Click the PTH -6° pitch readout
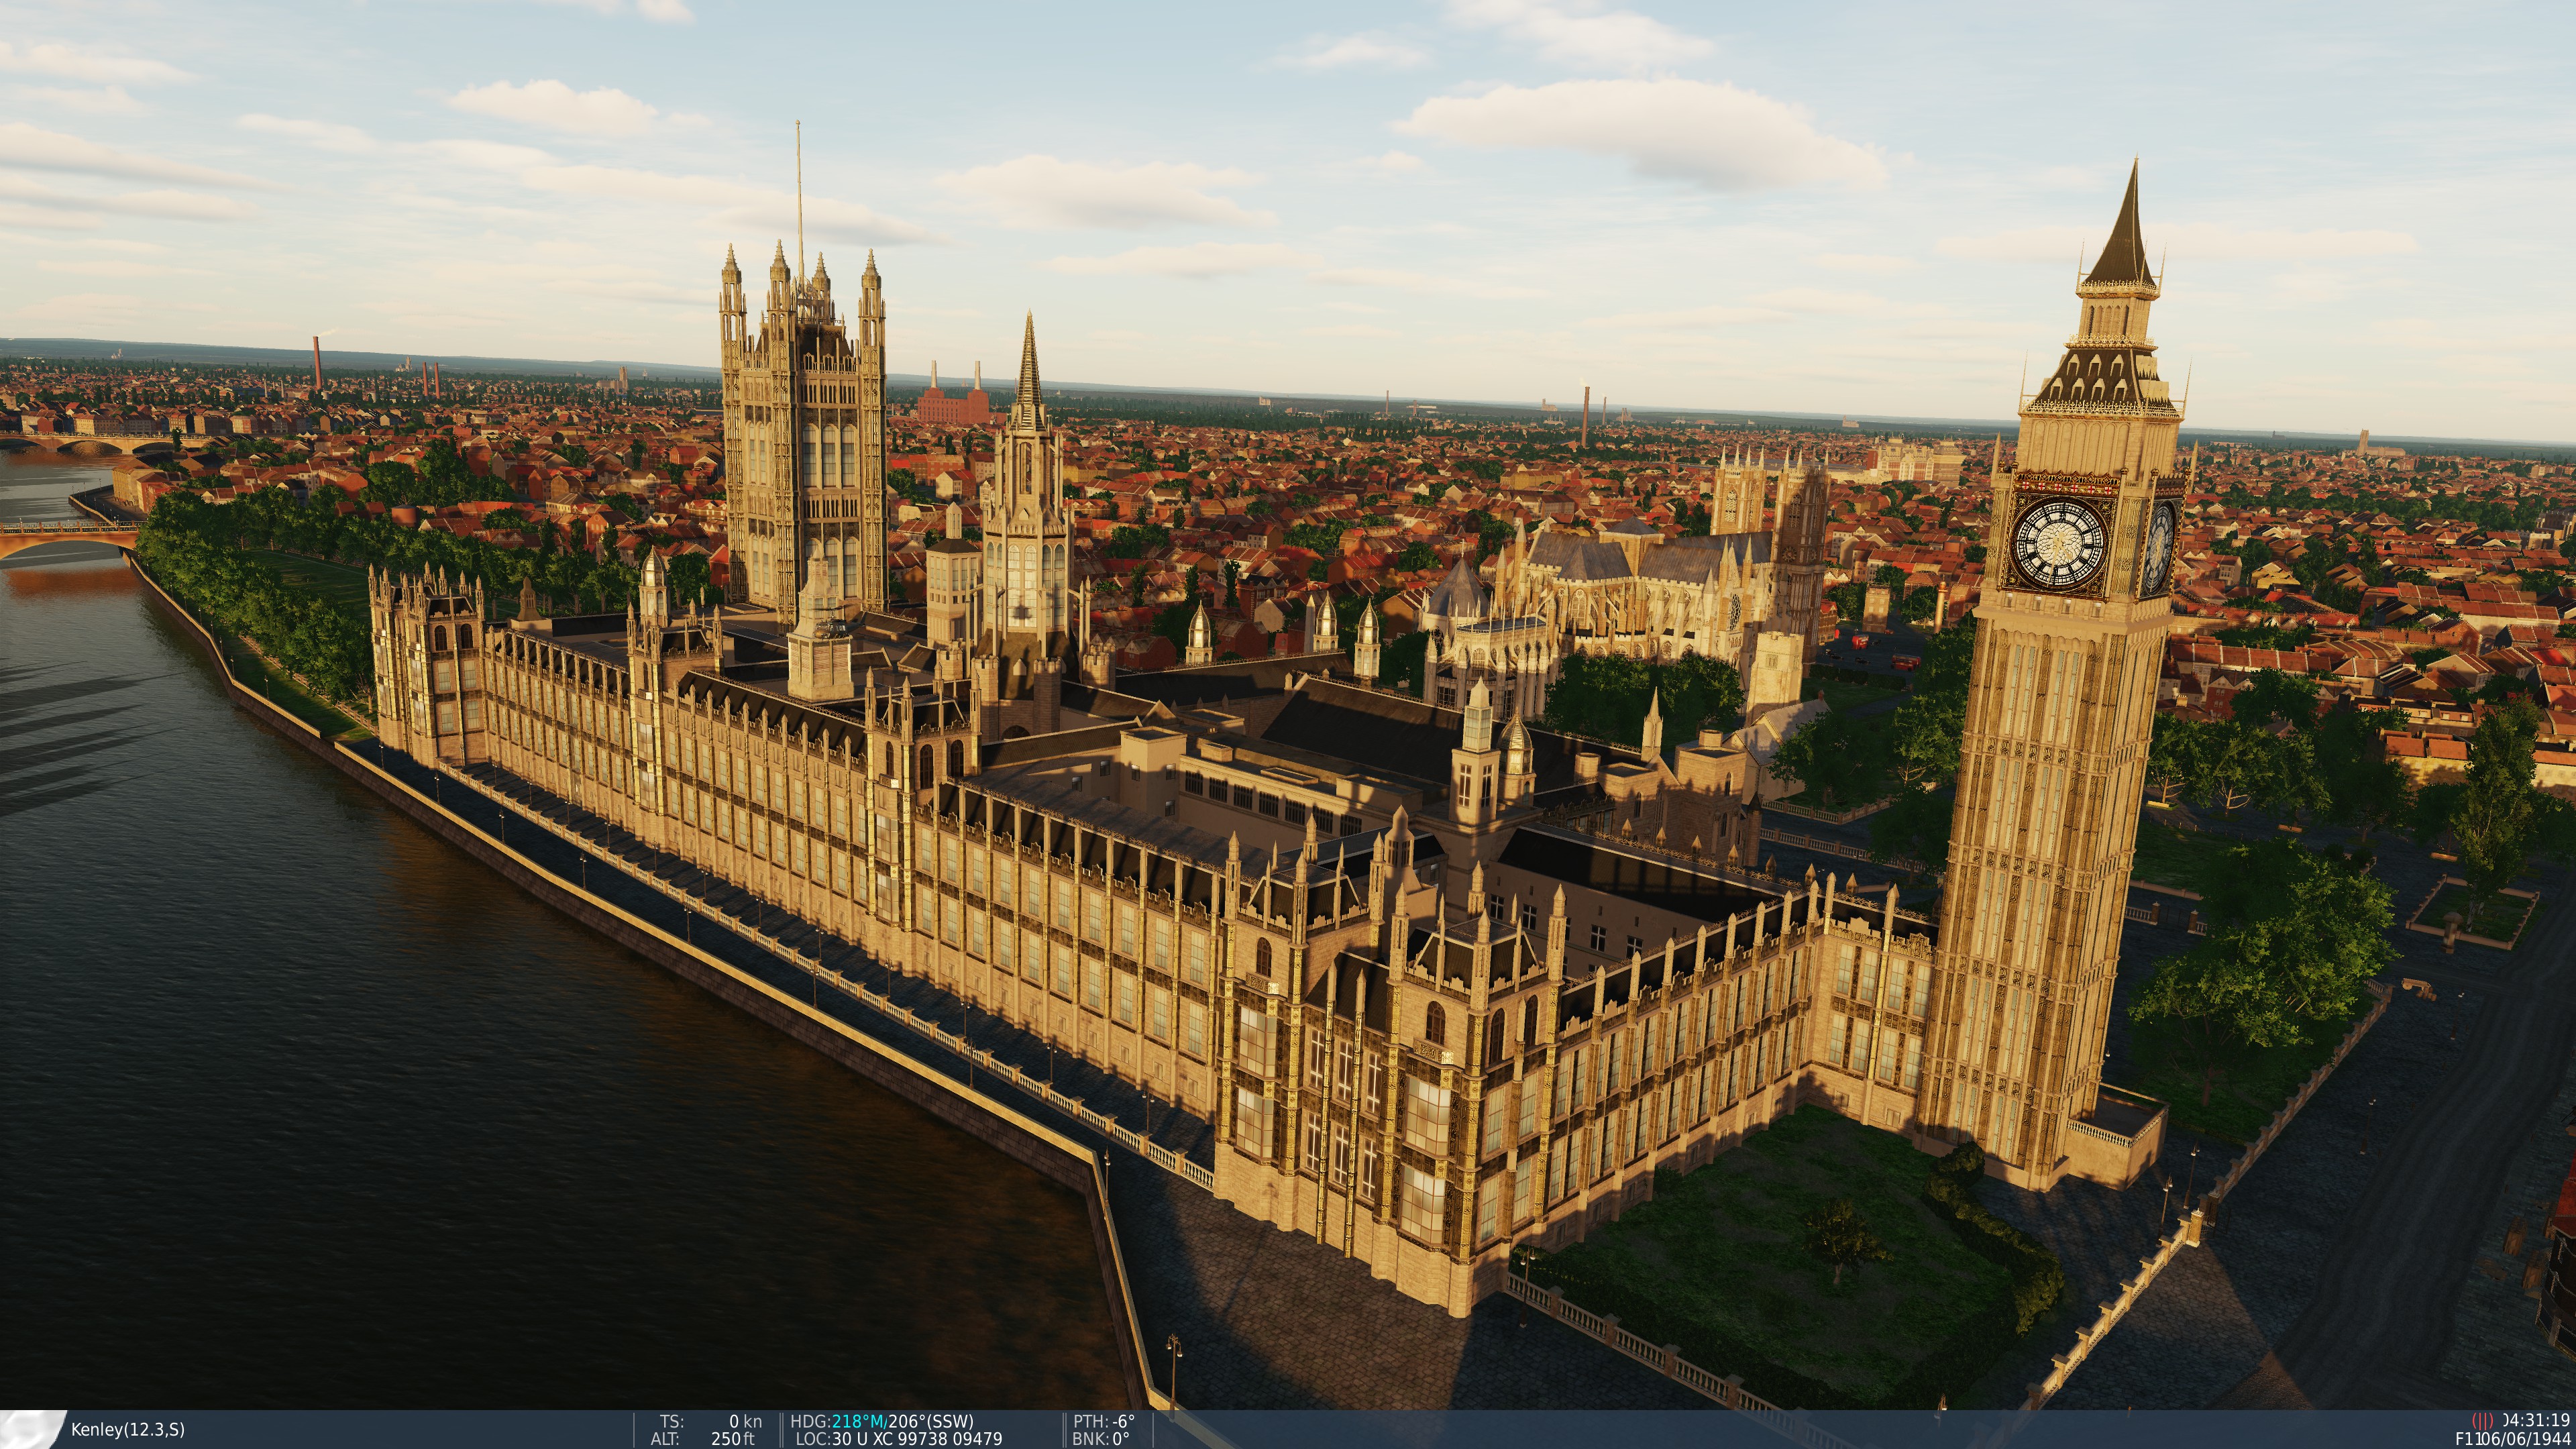This screenshot has width=2576, height=1449. point(1104,1421)
